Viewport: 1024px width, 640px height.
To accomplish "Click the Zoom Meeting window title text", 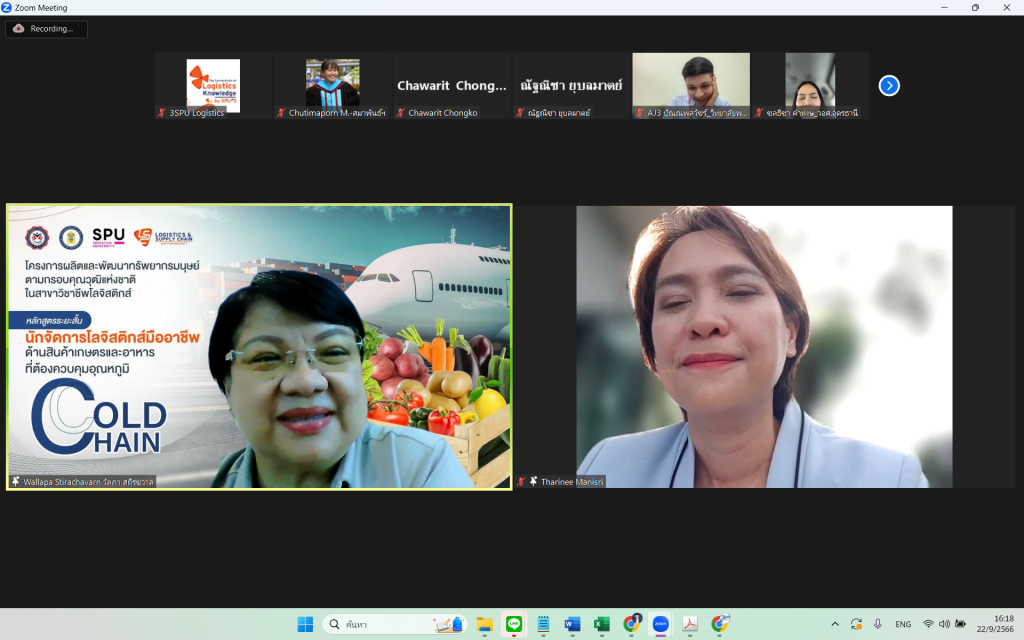I will tap(41, 8).
